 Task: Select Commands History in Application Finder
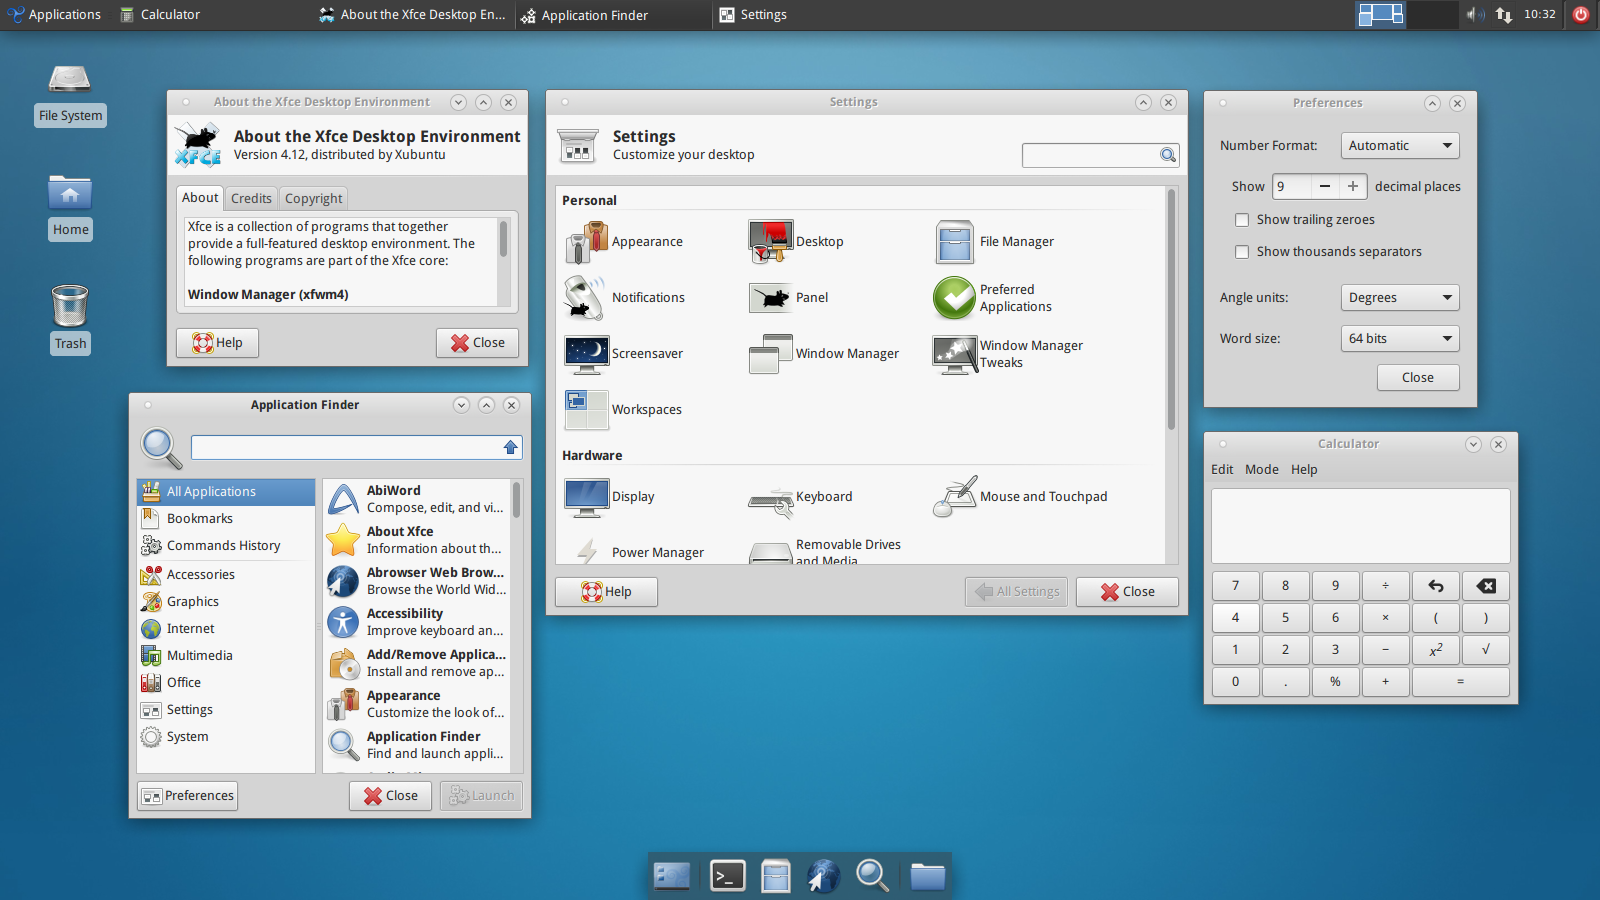225,546
